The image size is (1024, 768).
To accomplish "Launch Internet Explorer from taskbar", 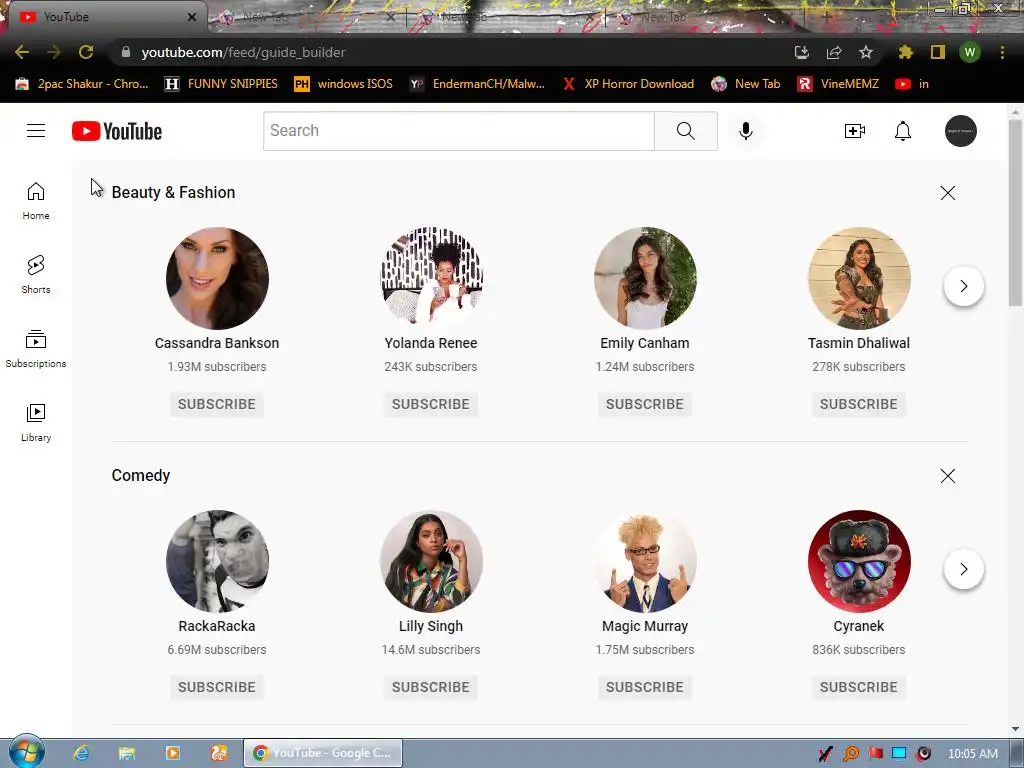I will [80, 753].
